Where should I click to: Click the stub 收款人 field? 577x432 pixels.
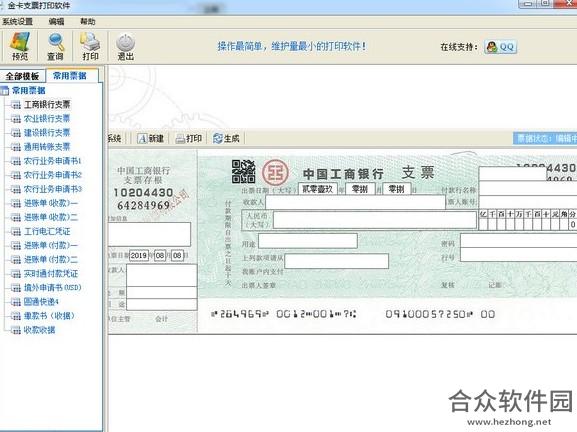(x=162, y=275)
